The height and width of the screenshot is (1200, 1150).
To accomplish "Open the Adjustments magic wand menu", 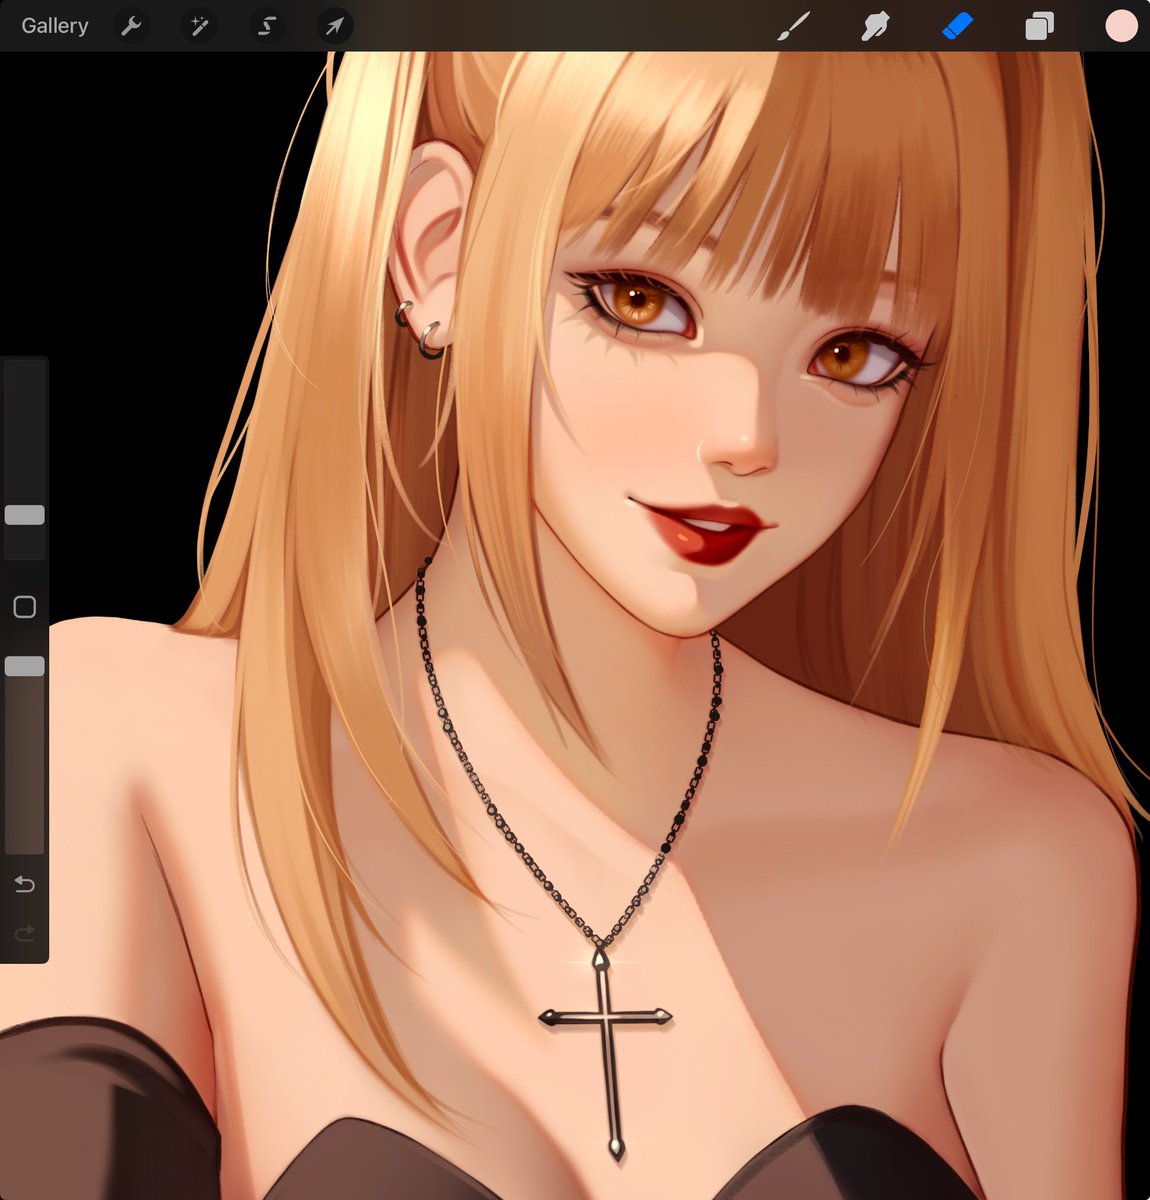I will point(198,26).
